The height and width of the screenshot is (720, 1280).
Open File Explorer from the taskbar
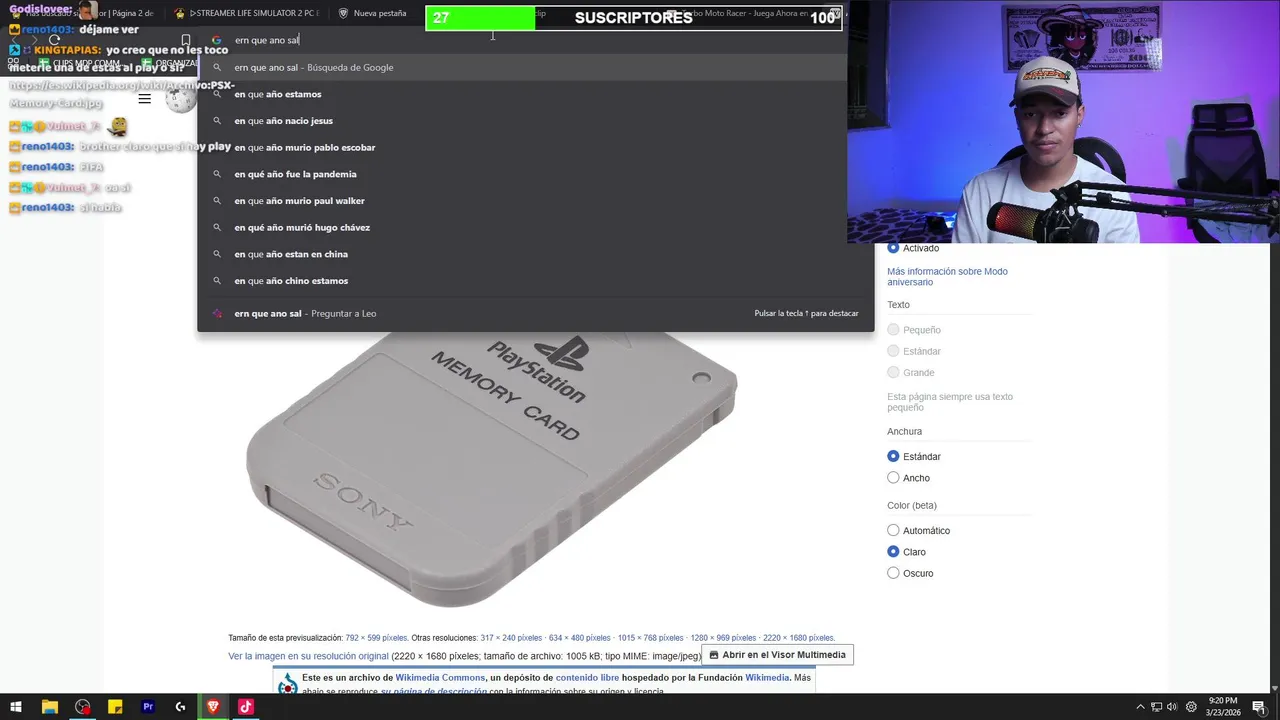pos(49,707)
